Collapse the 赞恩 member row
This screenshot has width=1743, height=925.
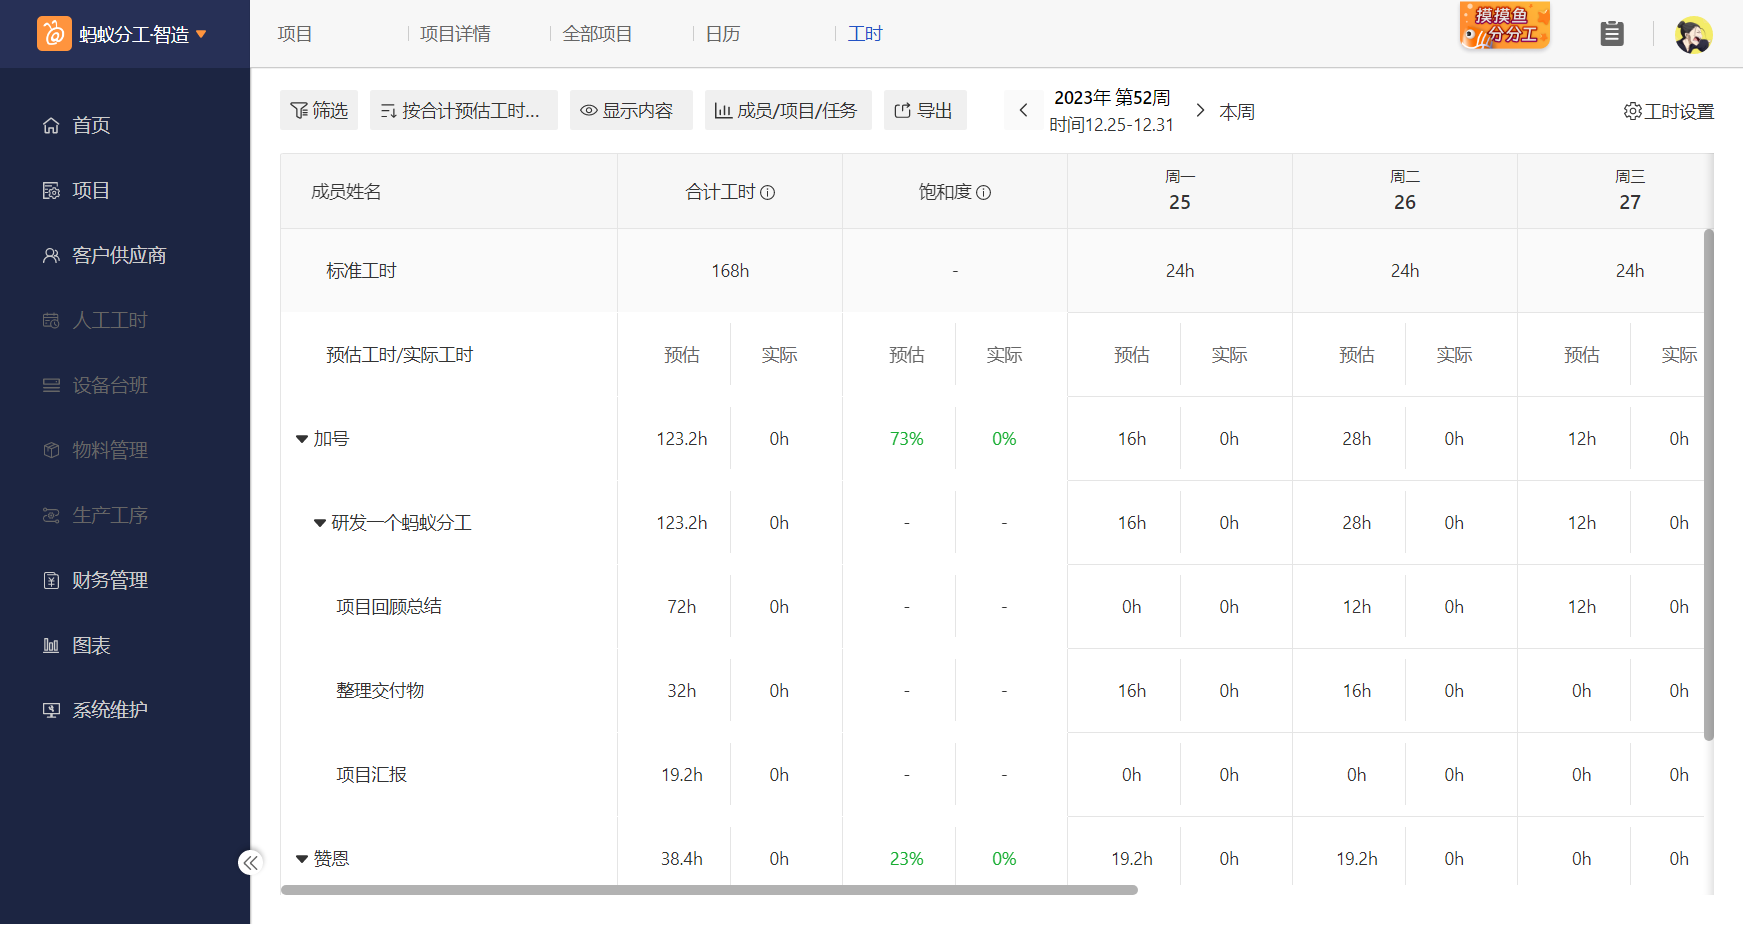[302, 859]
